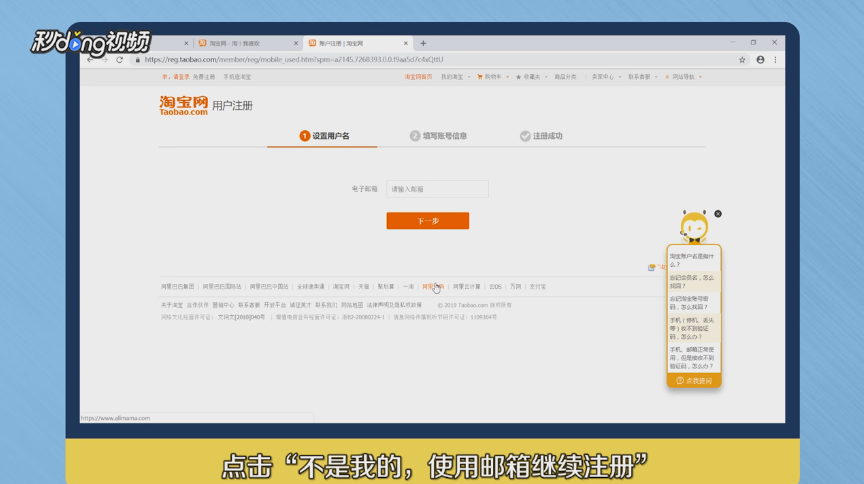864x484 pixels.
Task: Click the browser back arrow
Action: pyautogui.click(x=90, y=60)
